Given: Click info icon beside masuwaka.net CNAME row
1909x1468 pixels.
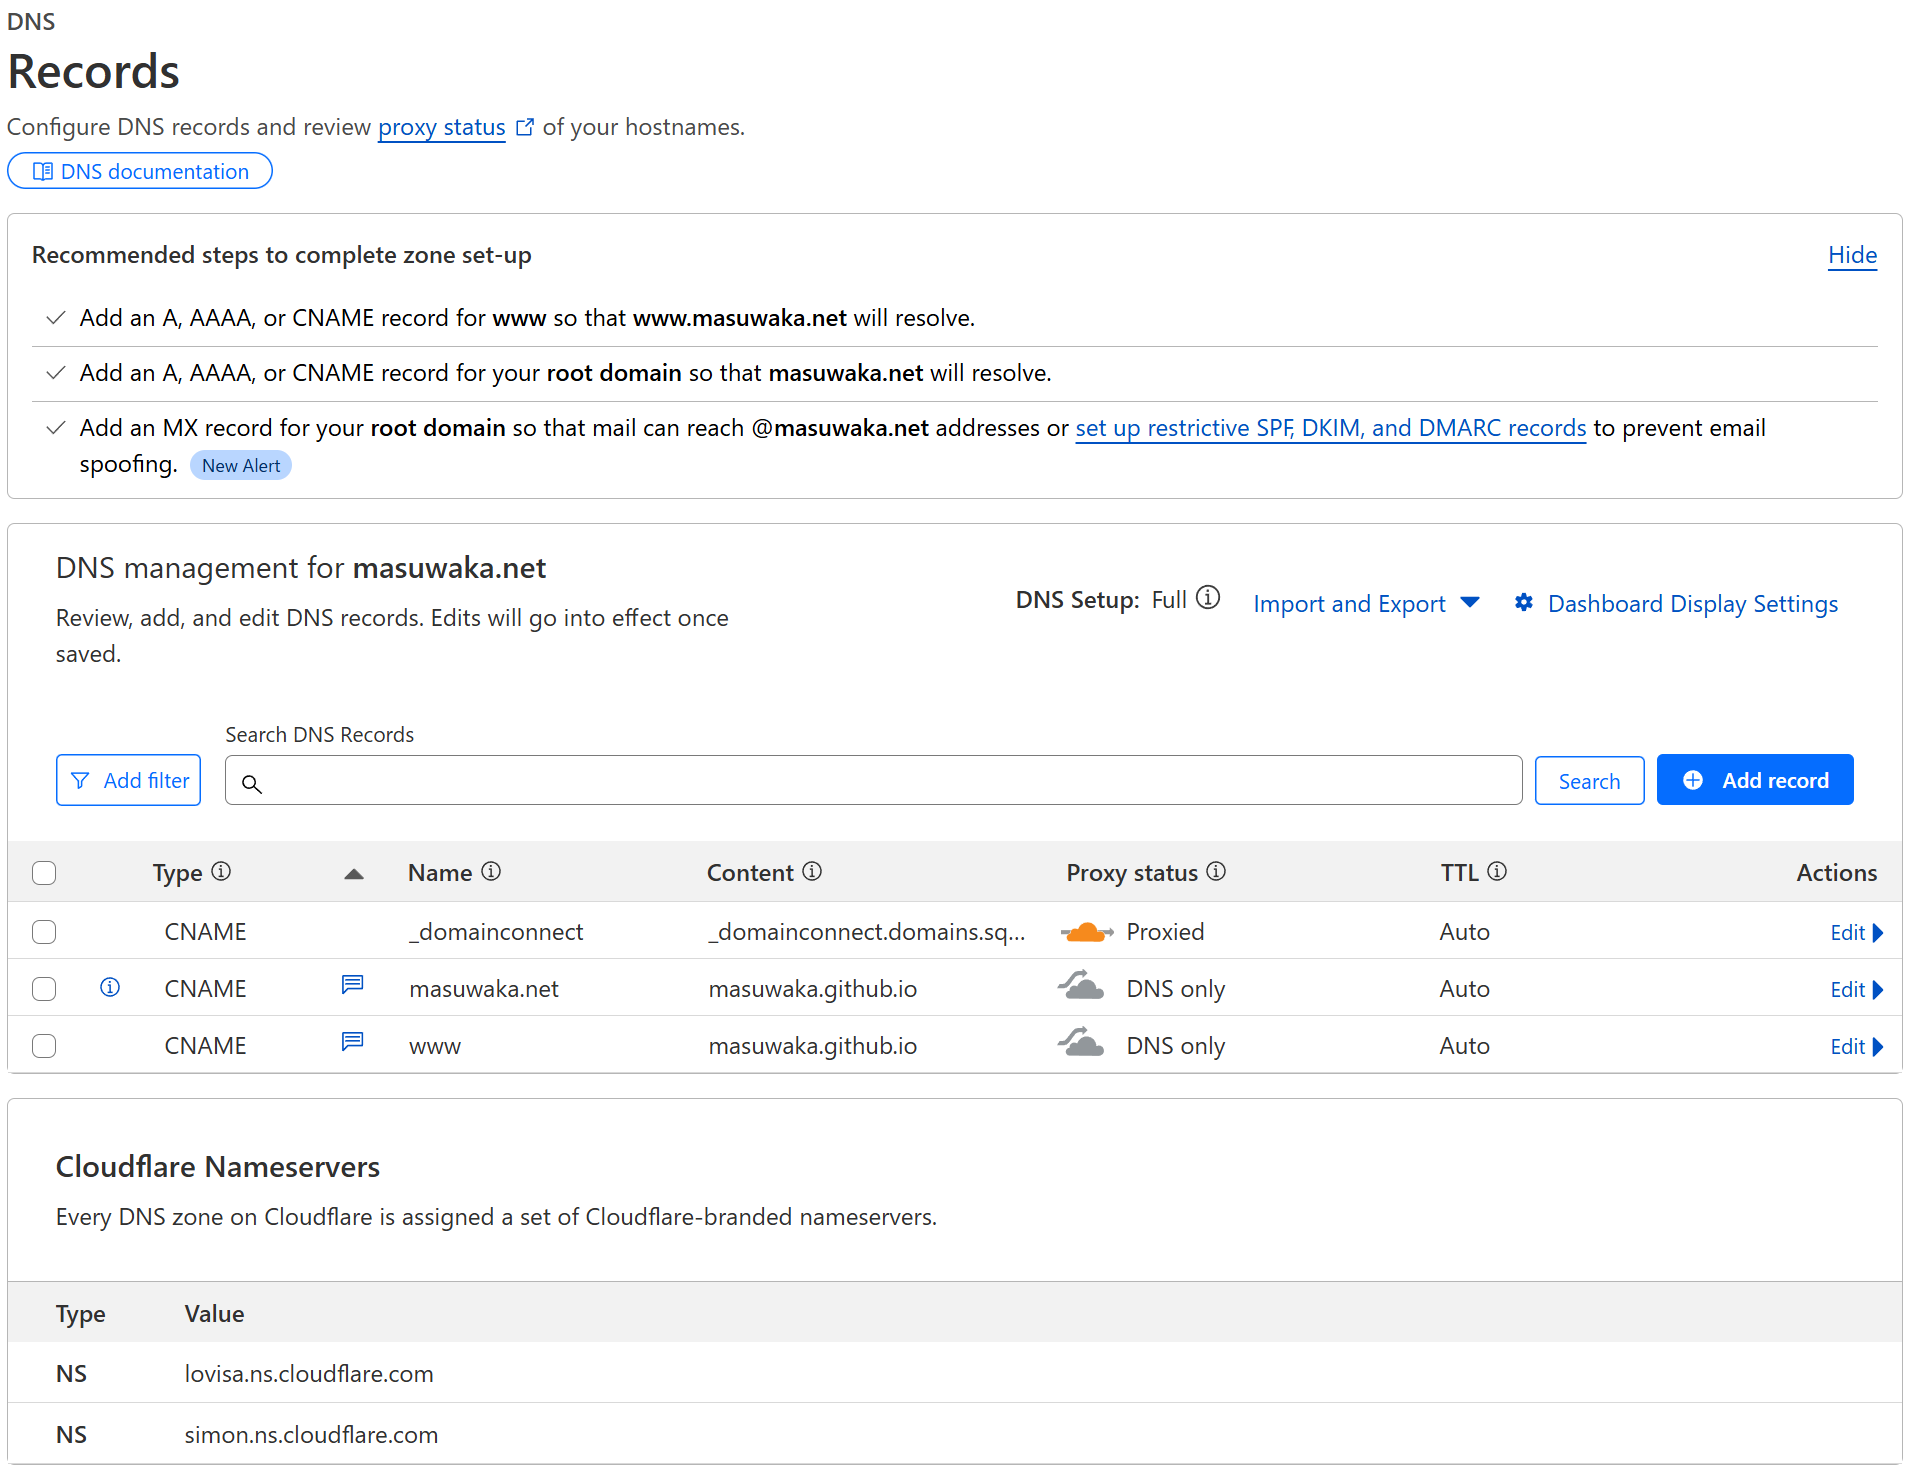Looking at the screenshot, I should (110, 988).
